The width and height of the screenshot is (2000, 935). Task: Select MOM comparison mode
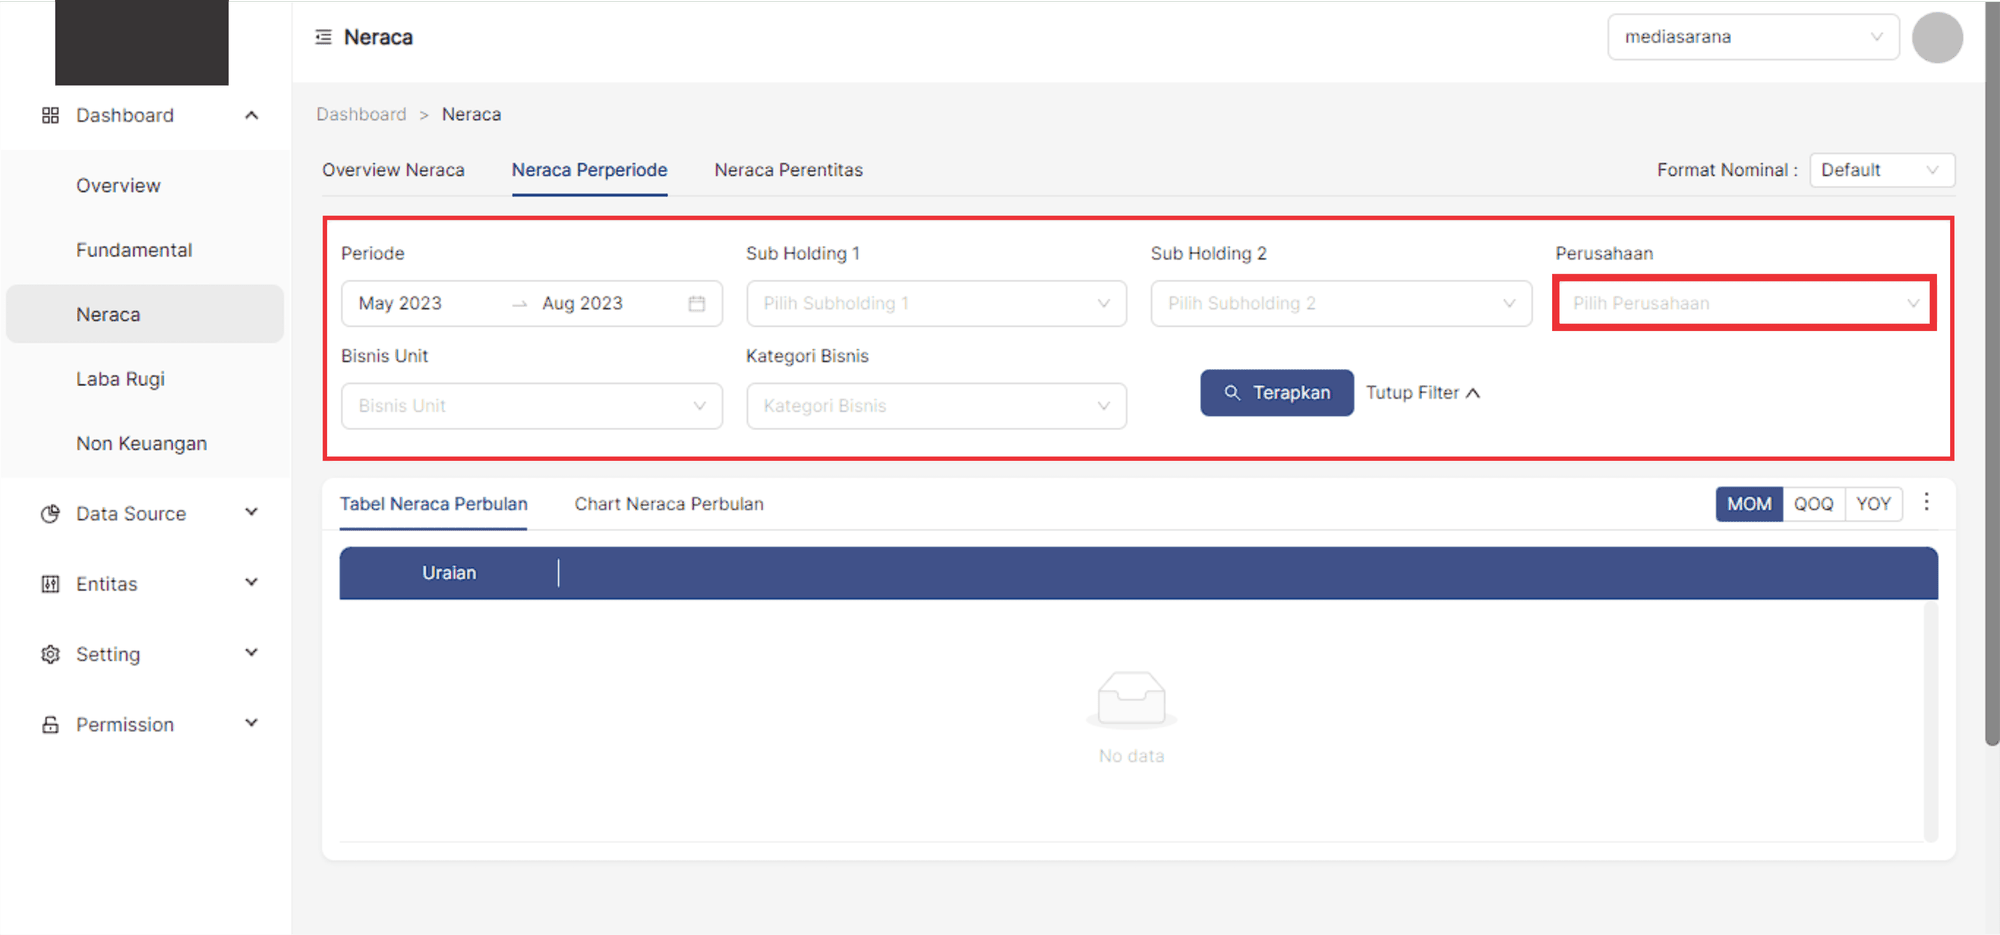click(1748, 504)
